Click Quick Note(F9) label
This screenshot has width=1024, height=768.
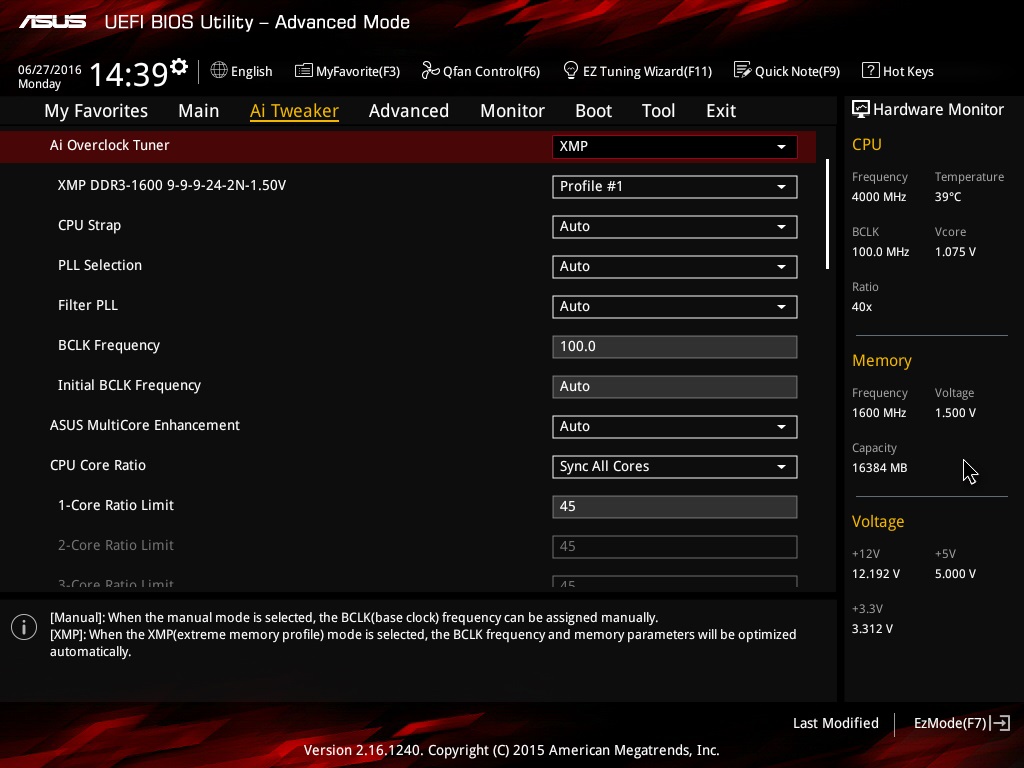tap(797, 71)
